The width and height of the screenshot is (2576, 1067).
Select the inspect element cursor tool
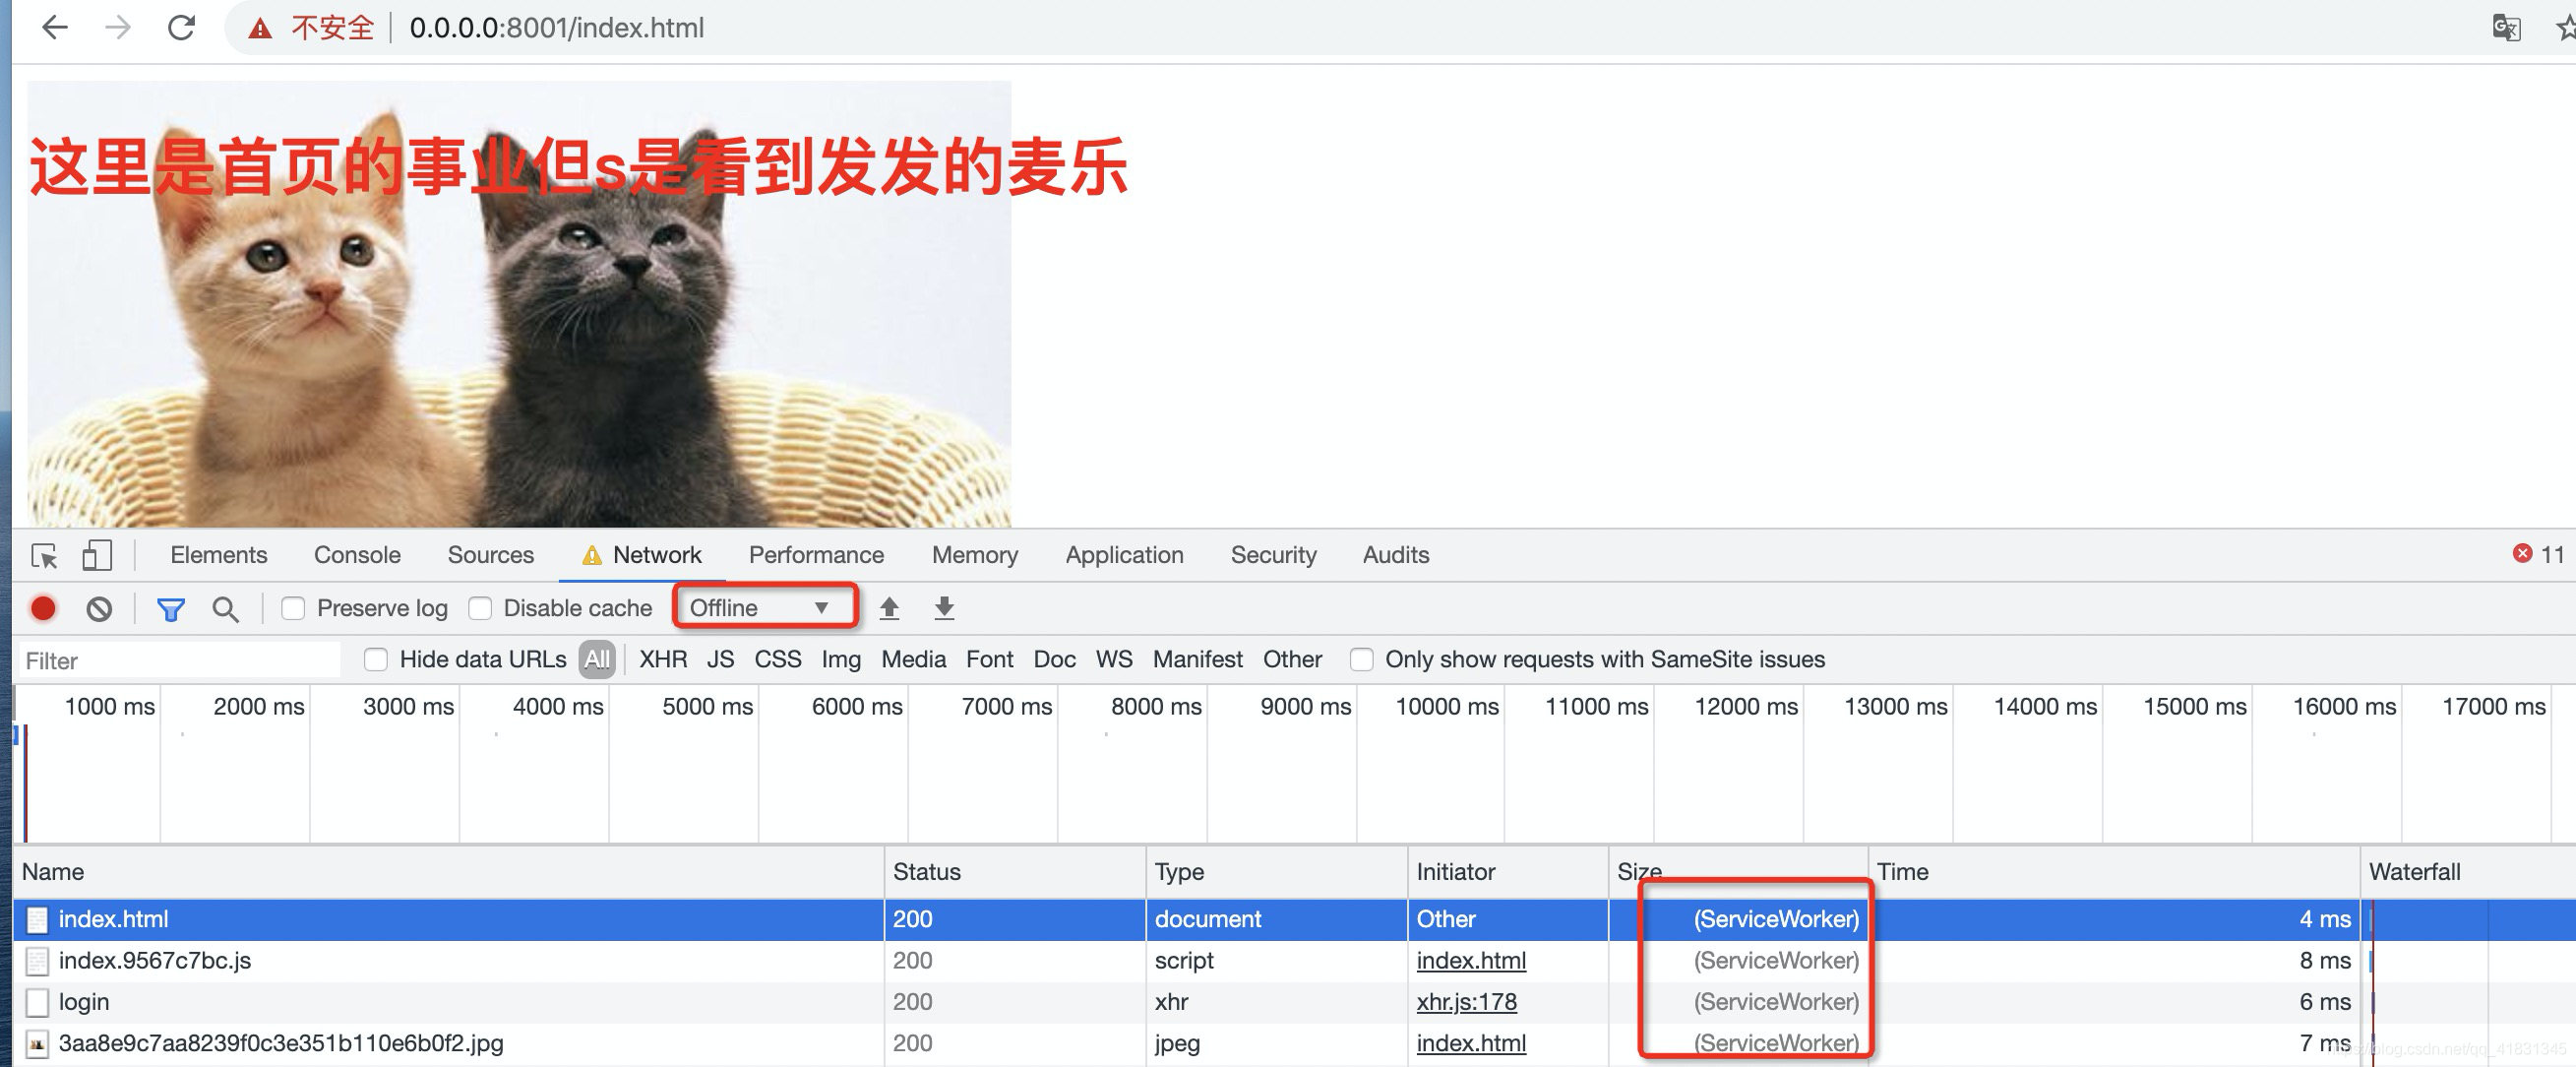(44, 555)
